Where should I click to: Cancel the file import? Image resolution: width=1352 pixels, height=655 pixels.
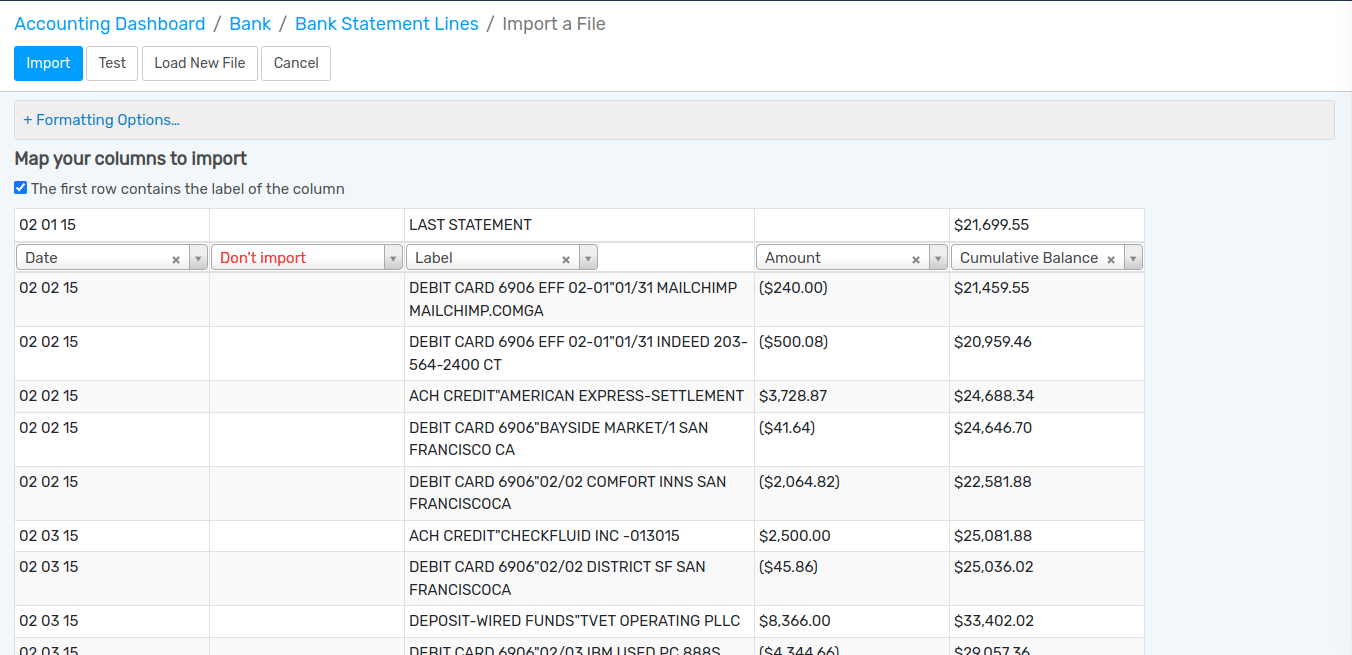(296, 63)
